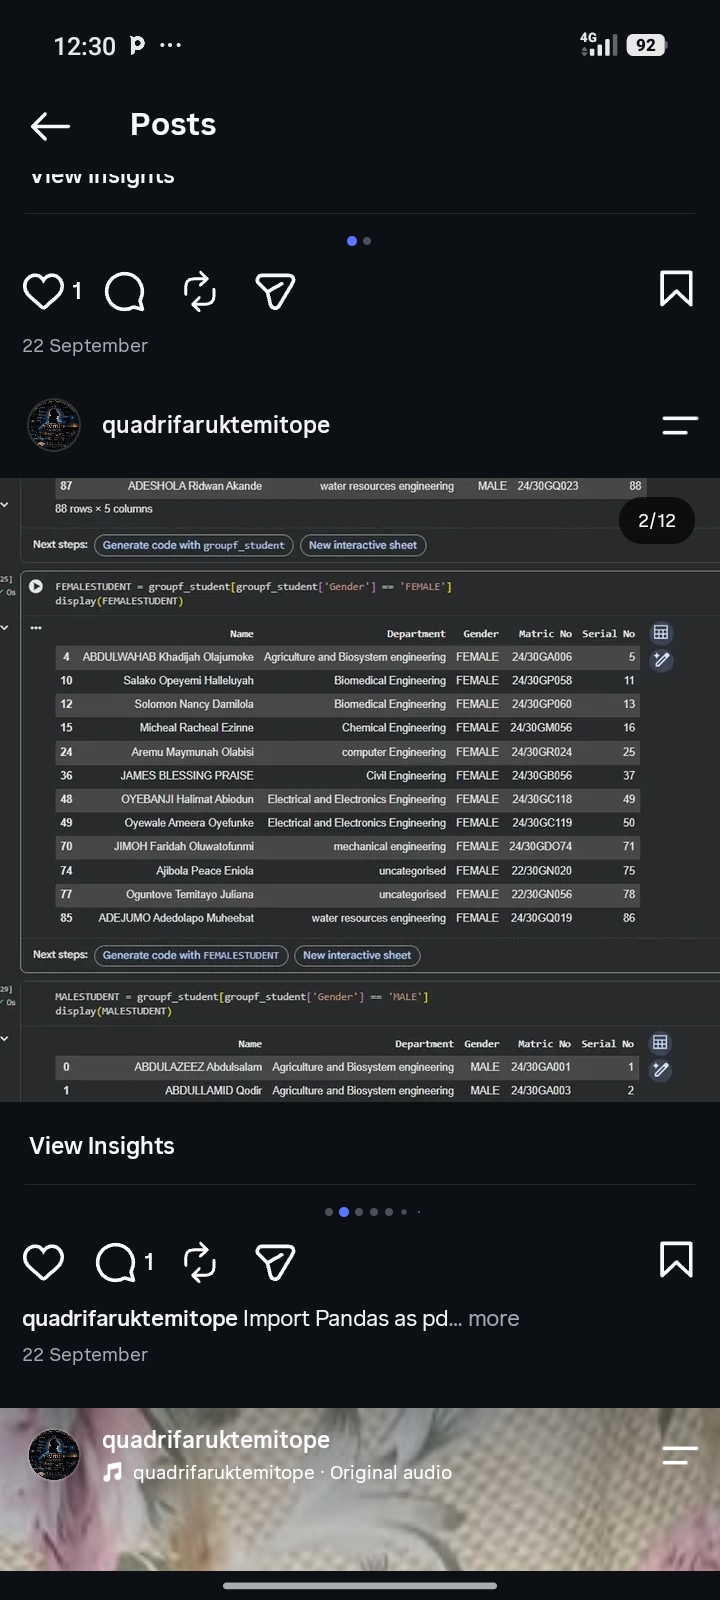Screen dimensions: 720x1600
Task: Open the options menu for the table post
Action: click(x=680, y=426)
